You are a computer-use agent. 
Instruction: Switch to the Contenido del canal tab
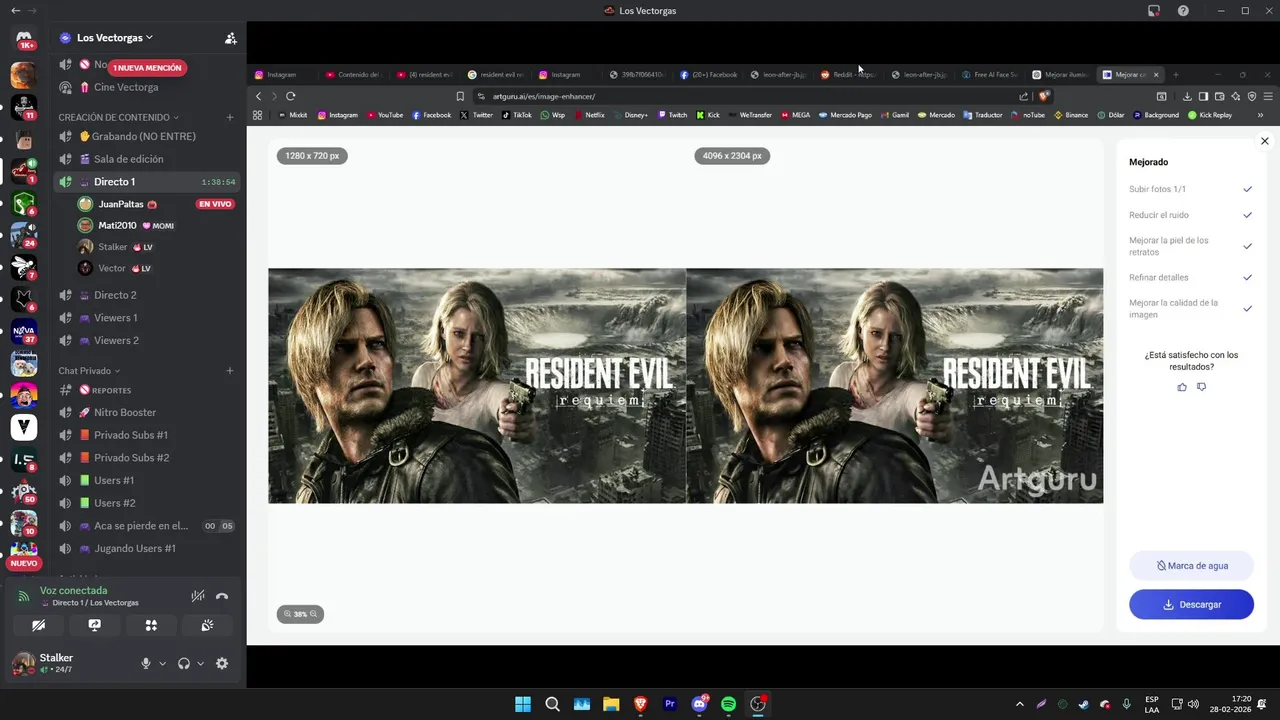(x=353, y=74)
